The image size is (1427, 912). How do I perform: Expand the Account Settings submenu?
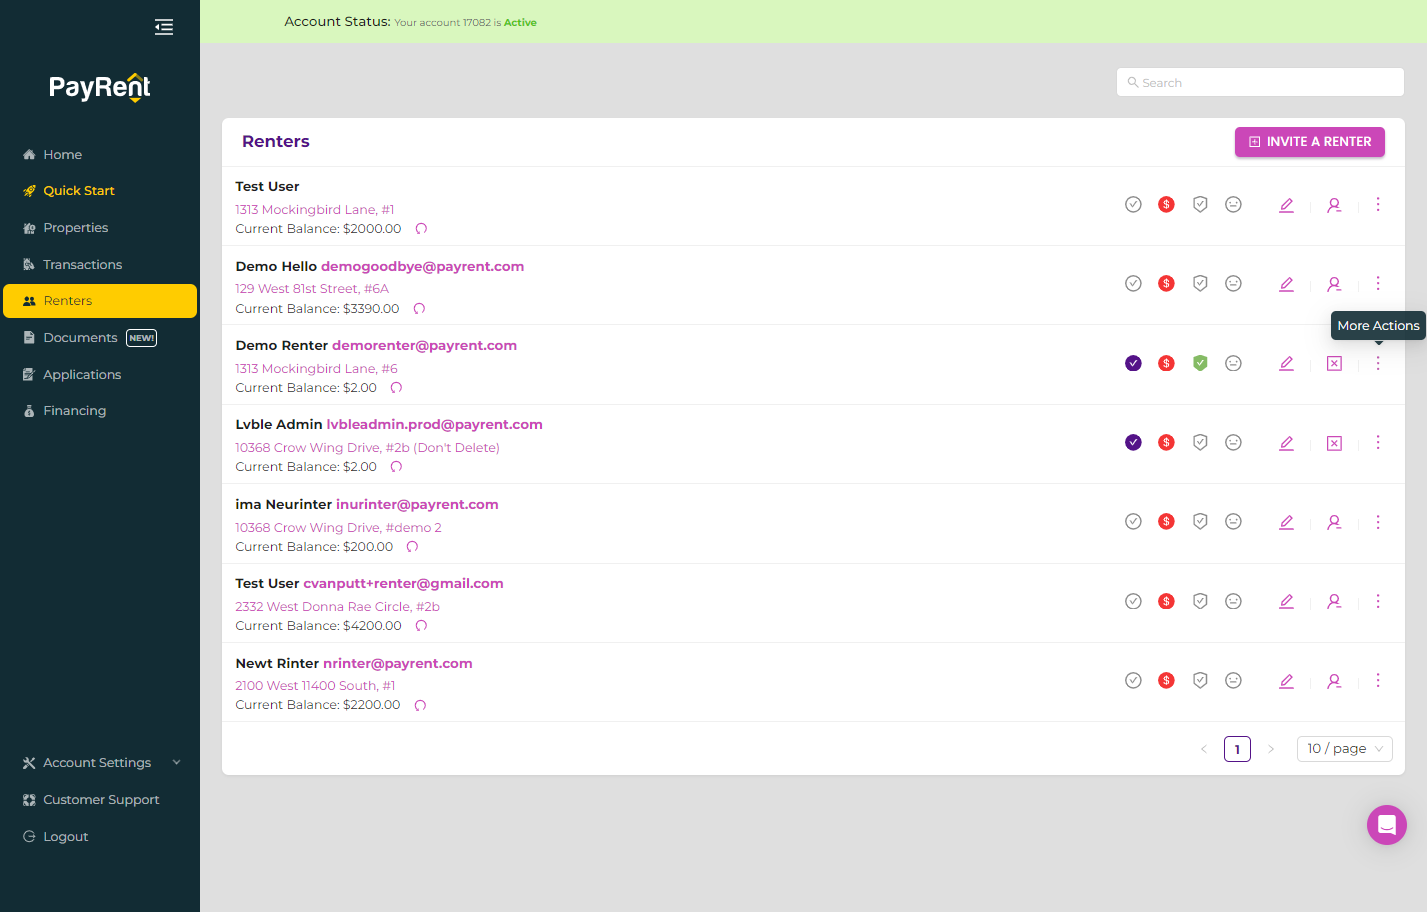click(x=100, y=763)
